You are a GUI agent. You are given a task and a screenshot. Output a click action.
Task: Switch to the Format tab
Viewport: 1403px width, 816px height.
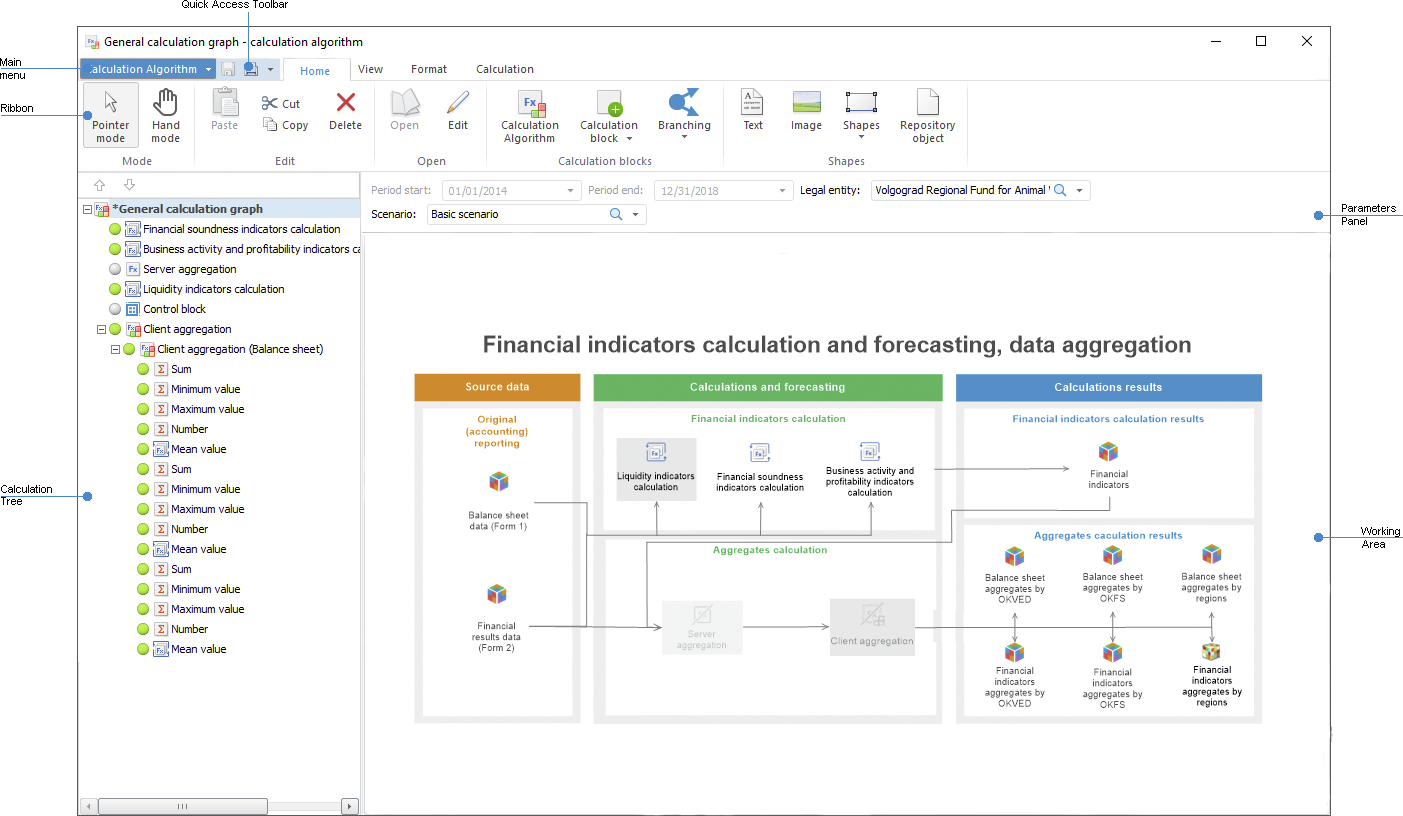429,69
